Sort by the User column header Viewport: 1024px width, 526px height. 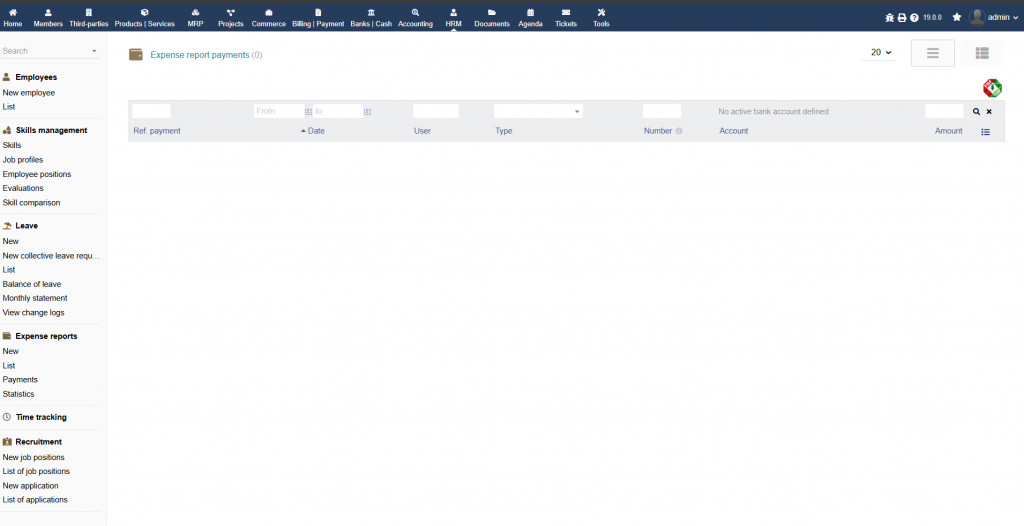[423, 131]
